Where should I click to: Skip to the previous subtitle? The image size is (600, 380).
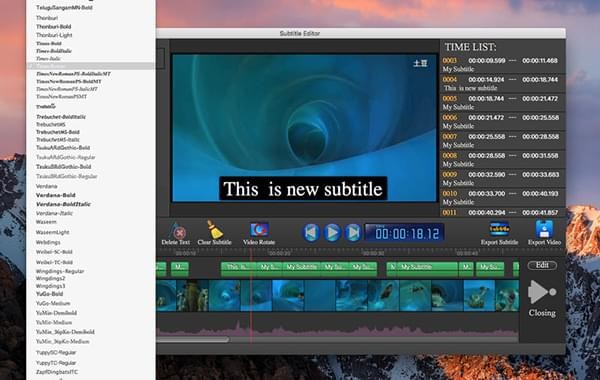tap(311, 232)
